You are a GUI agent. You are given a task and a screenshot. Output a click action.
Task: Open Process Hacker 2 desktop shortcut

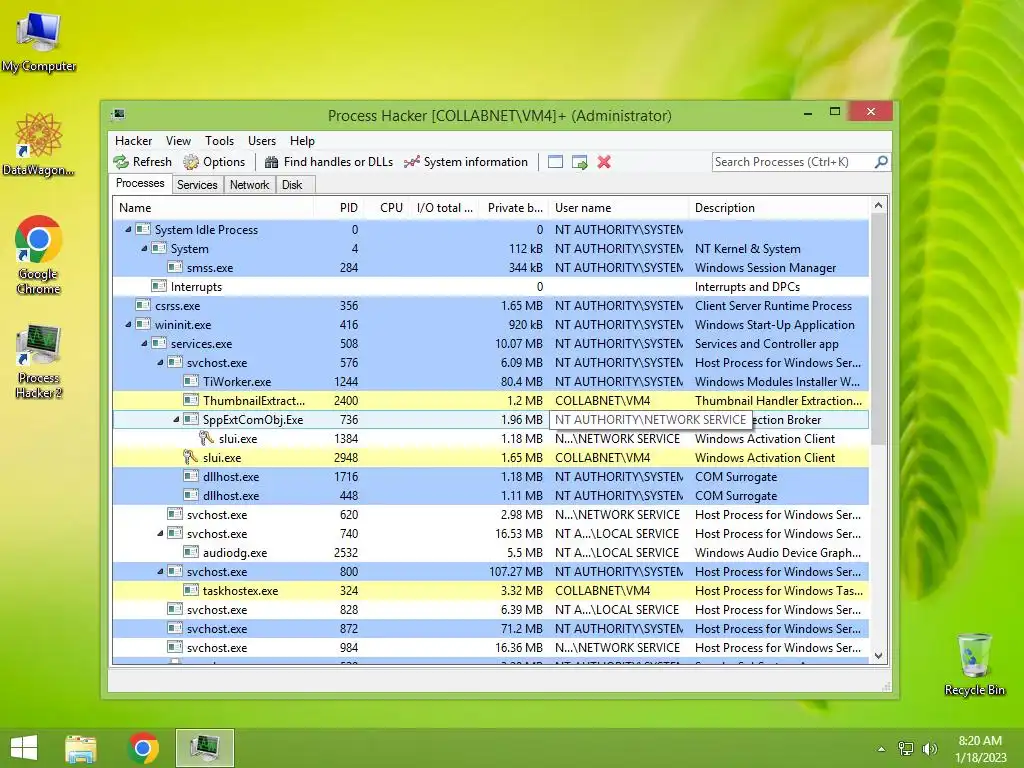click(39, 361)
